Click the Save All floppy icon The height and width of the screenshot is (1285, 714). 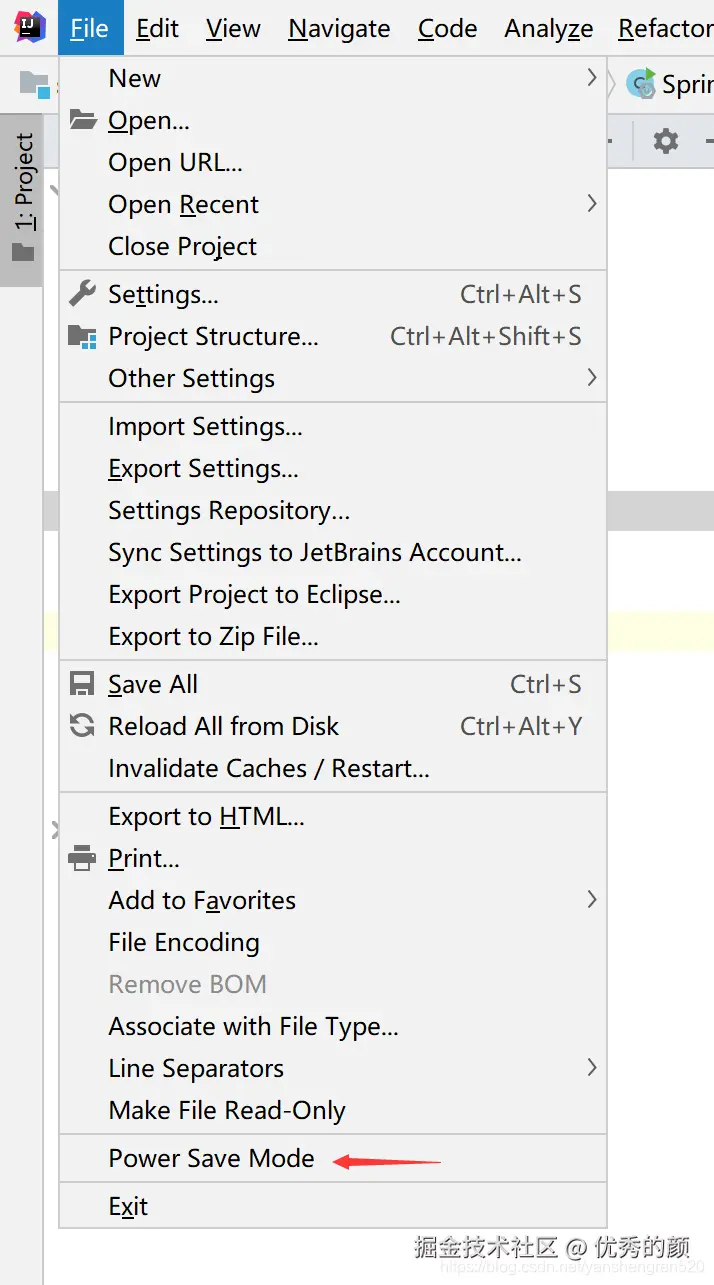coord(82,684)
